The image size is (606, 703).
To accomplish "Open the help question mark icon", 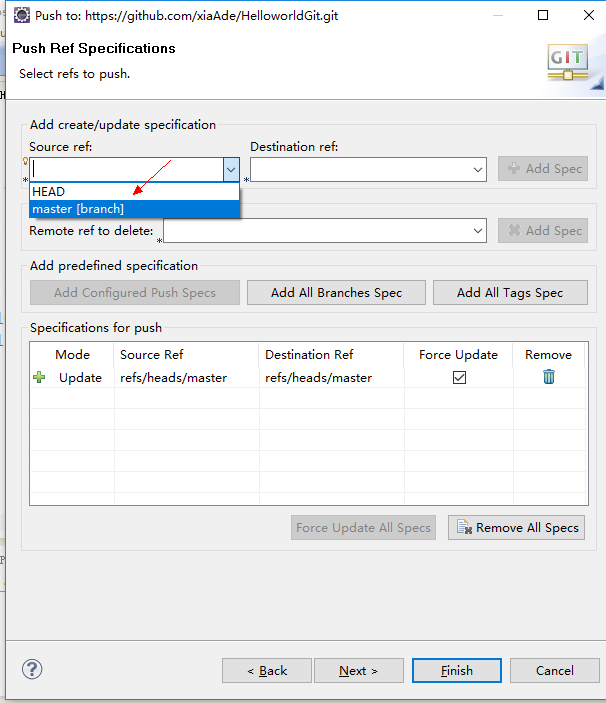I will coord(32,669).
